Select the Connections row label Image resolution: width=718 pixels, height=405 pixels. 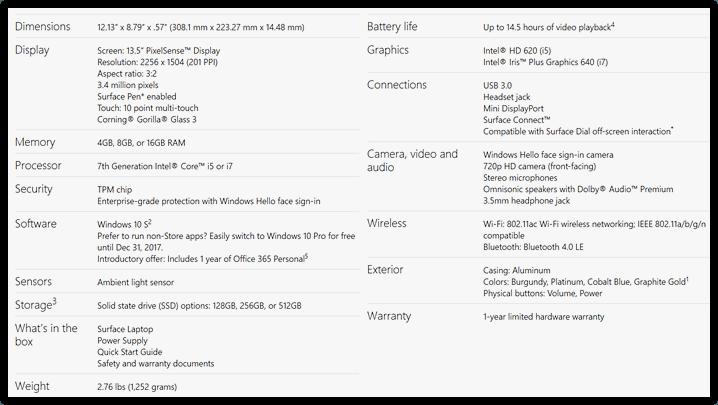397,85
